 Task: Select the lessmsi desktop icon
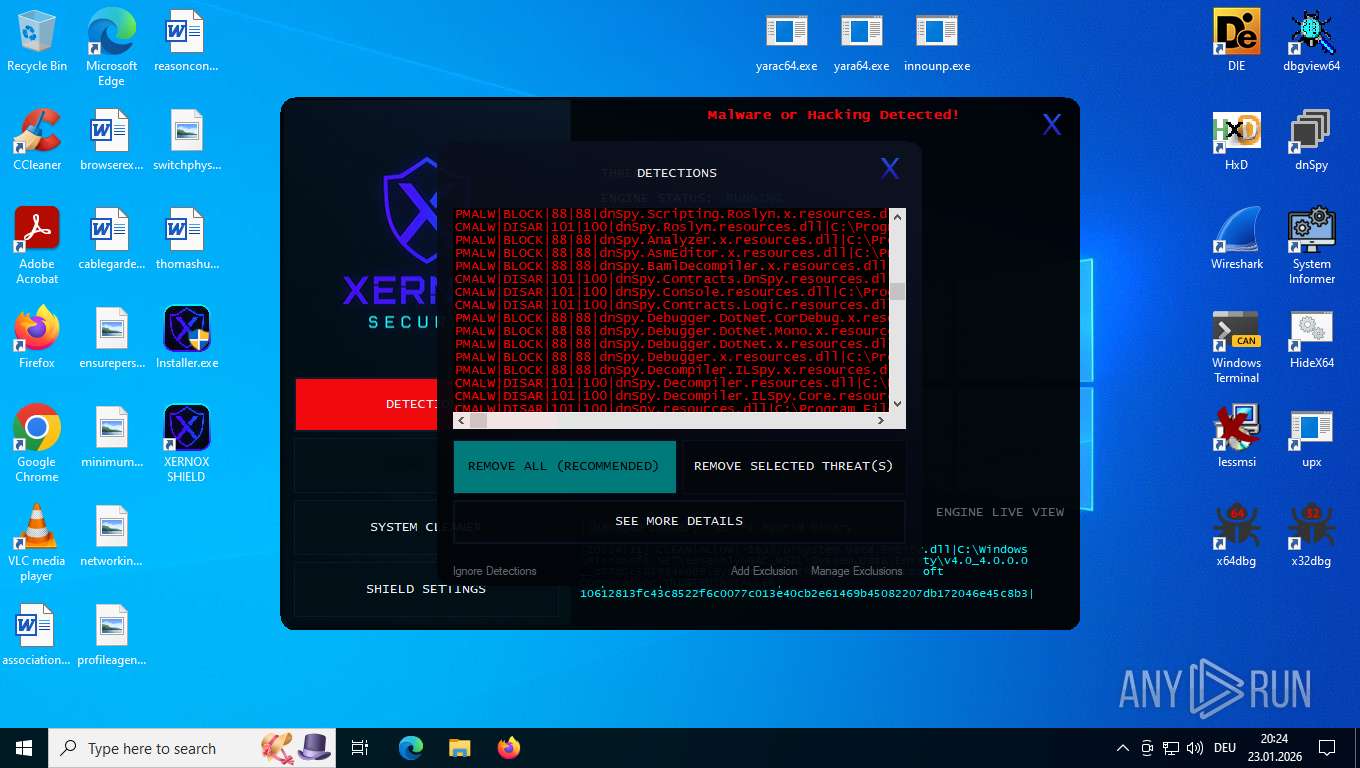(1237, 437)
